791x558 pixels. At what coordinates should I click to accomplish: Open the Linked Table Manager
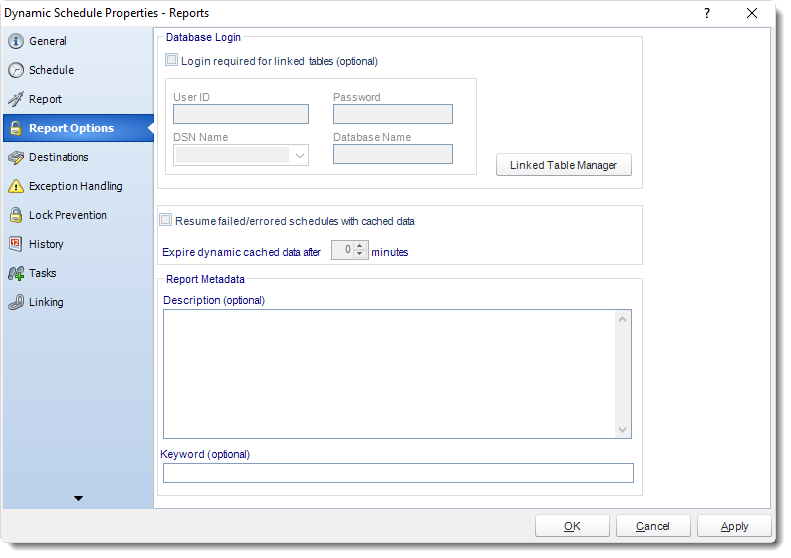563,165
